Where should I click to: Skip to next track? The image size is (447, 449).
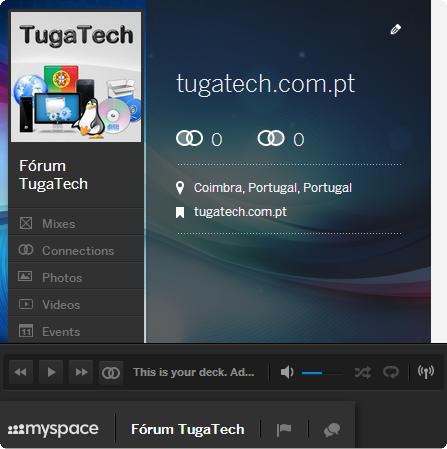81,372
